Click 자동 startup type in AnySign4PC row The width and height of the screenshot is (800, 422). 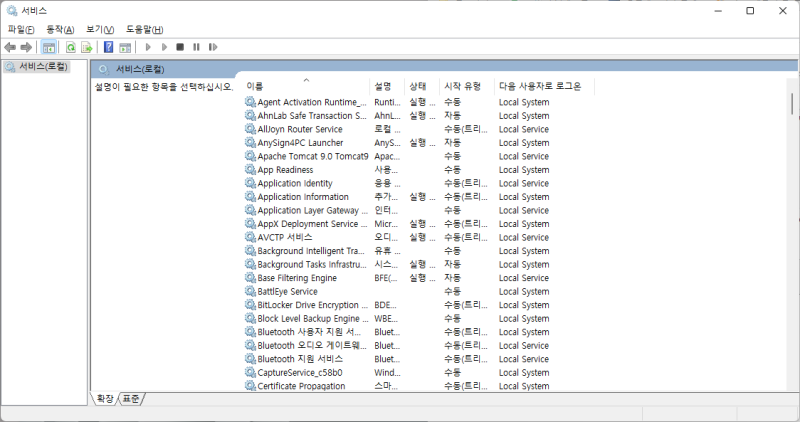453,142
